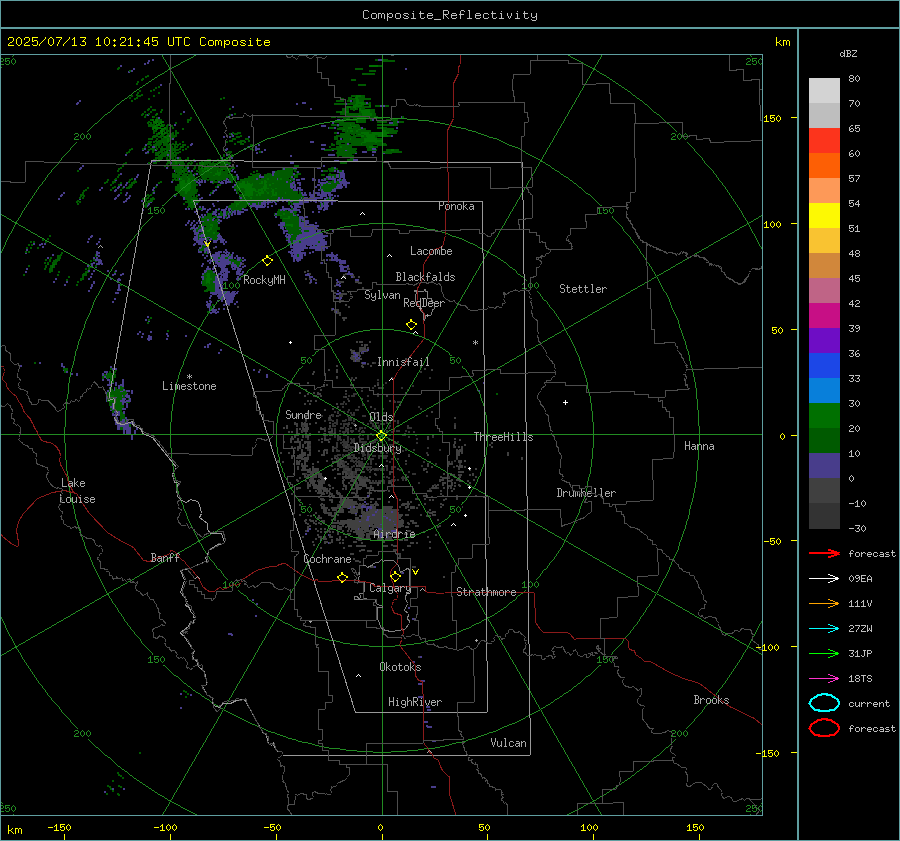This screenshot has height=841, width=900.
Task: Select the 80 dBZ color swatch
Action: (824, 90)
